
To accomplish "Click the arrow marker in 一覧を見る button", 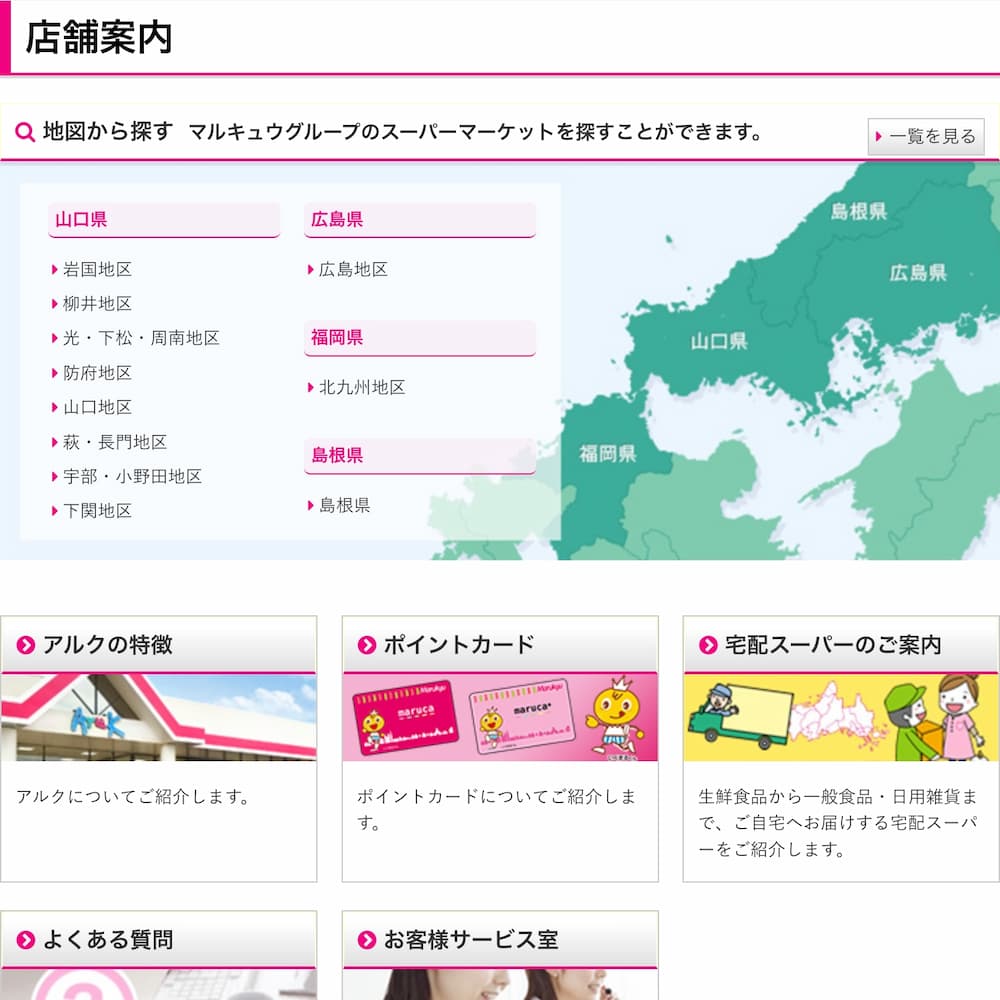I will (x=879, y=136).
